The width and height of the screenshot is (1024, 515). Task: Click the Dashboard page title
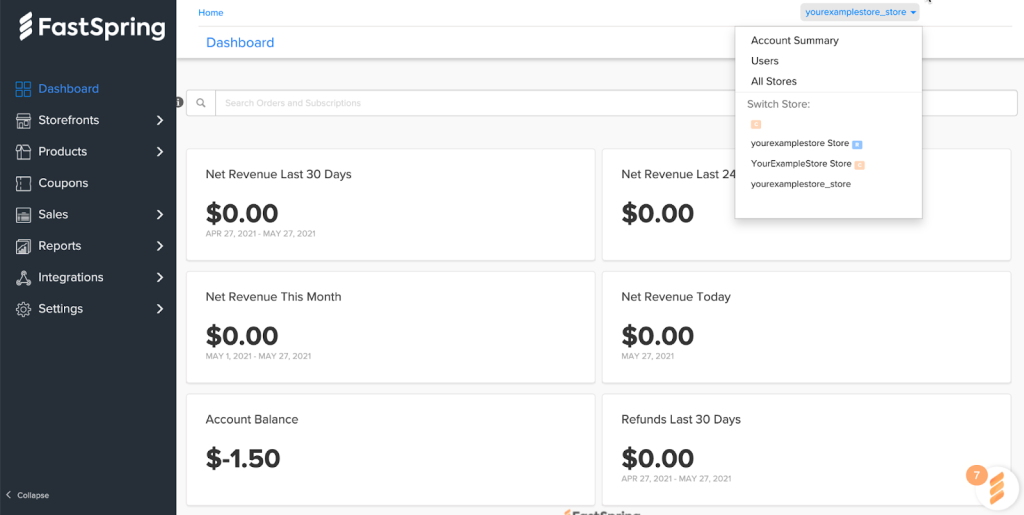pyautogui.click(x=240, y=42)
